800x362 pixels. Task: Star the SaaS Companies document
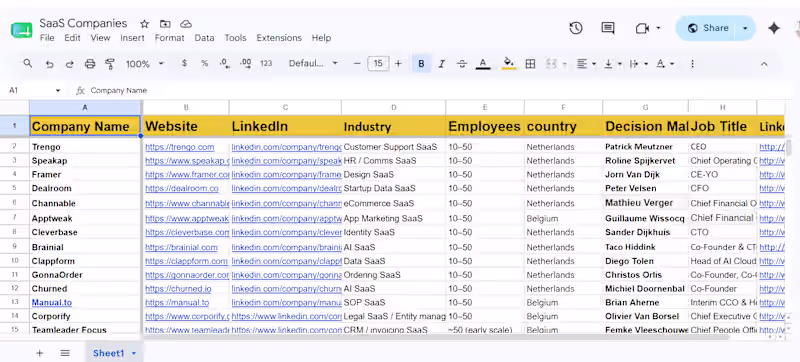click(x=144, y=24)
